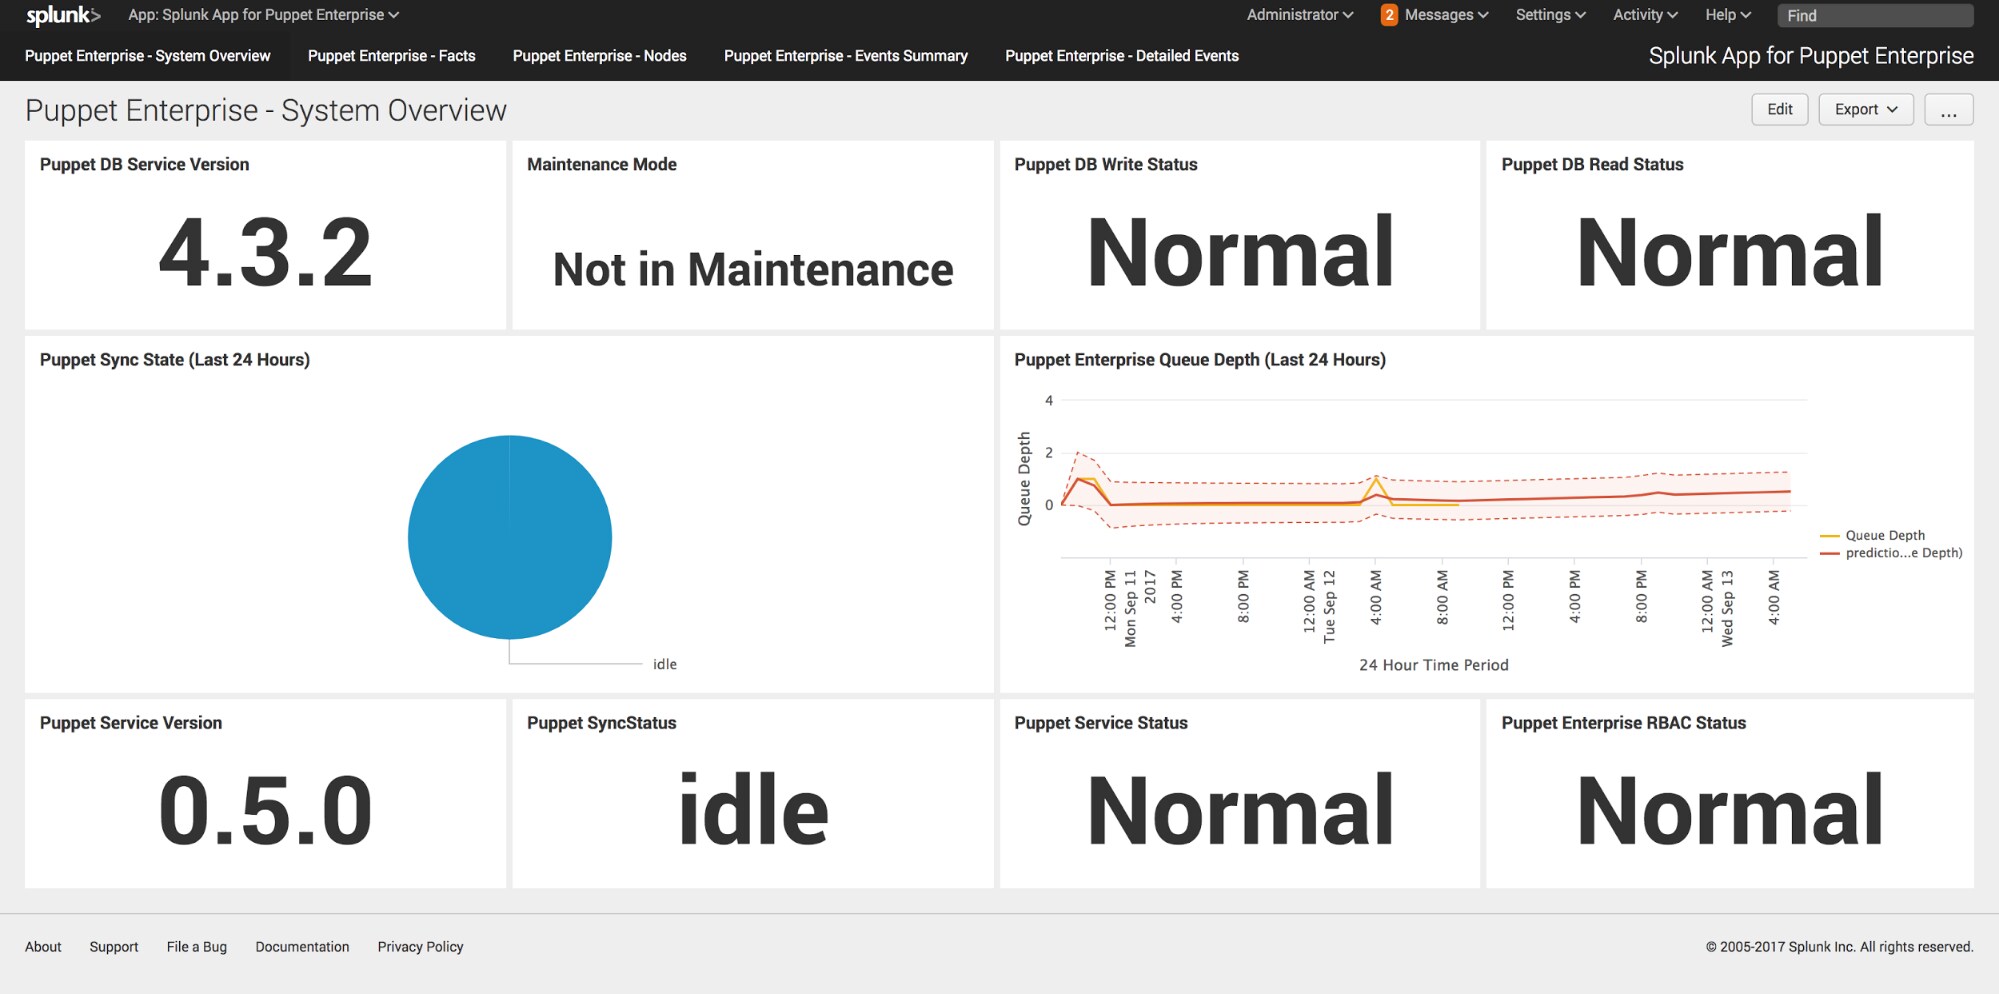Select Puppet Enterprise - Events Summary tab
Image resolution: width=1999 pixels, height=994 pixels.
click(845, 56)
